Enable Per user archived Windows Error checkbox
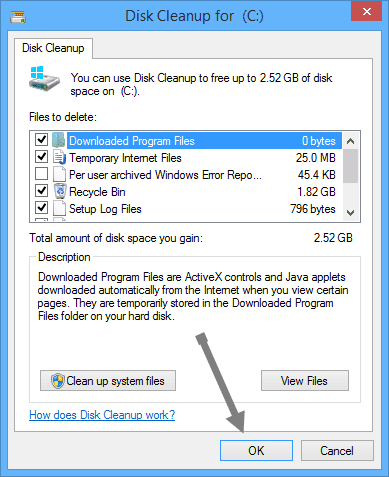This screenshot has height=477, width=389. 41,174
